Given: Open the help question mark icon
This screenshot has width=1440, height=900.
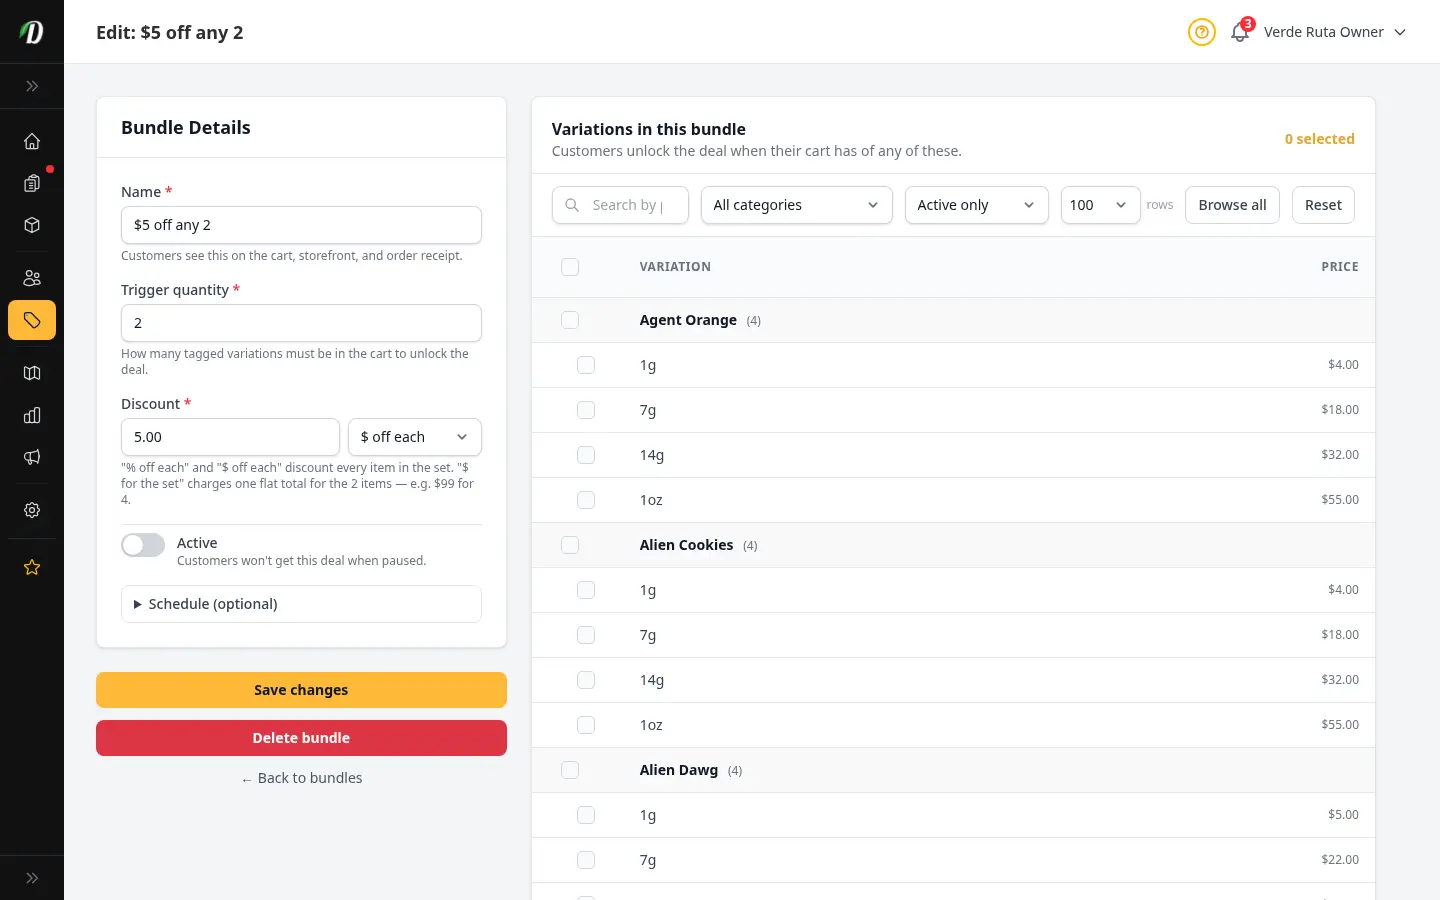Looking at the screenshot, I should click(1202, 32).
